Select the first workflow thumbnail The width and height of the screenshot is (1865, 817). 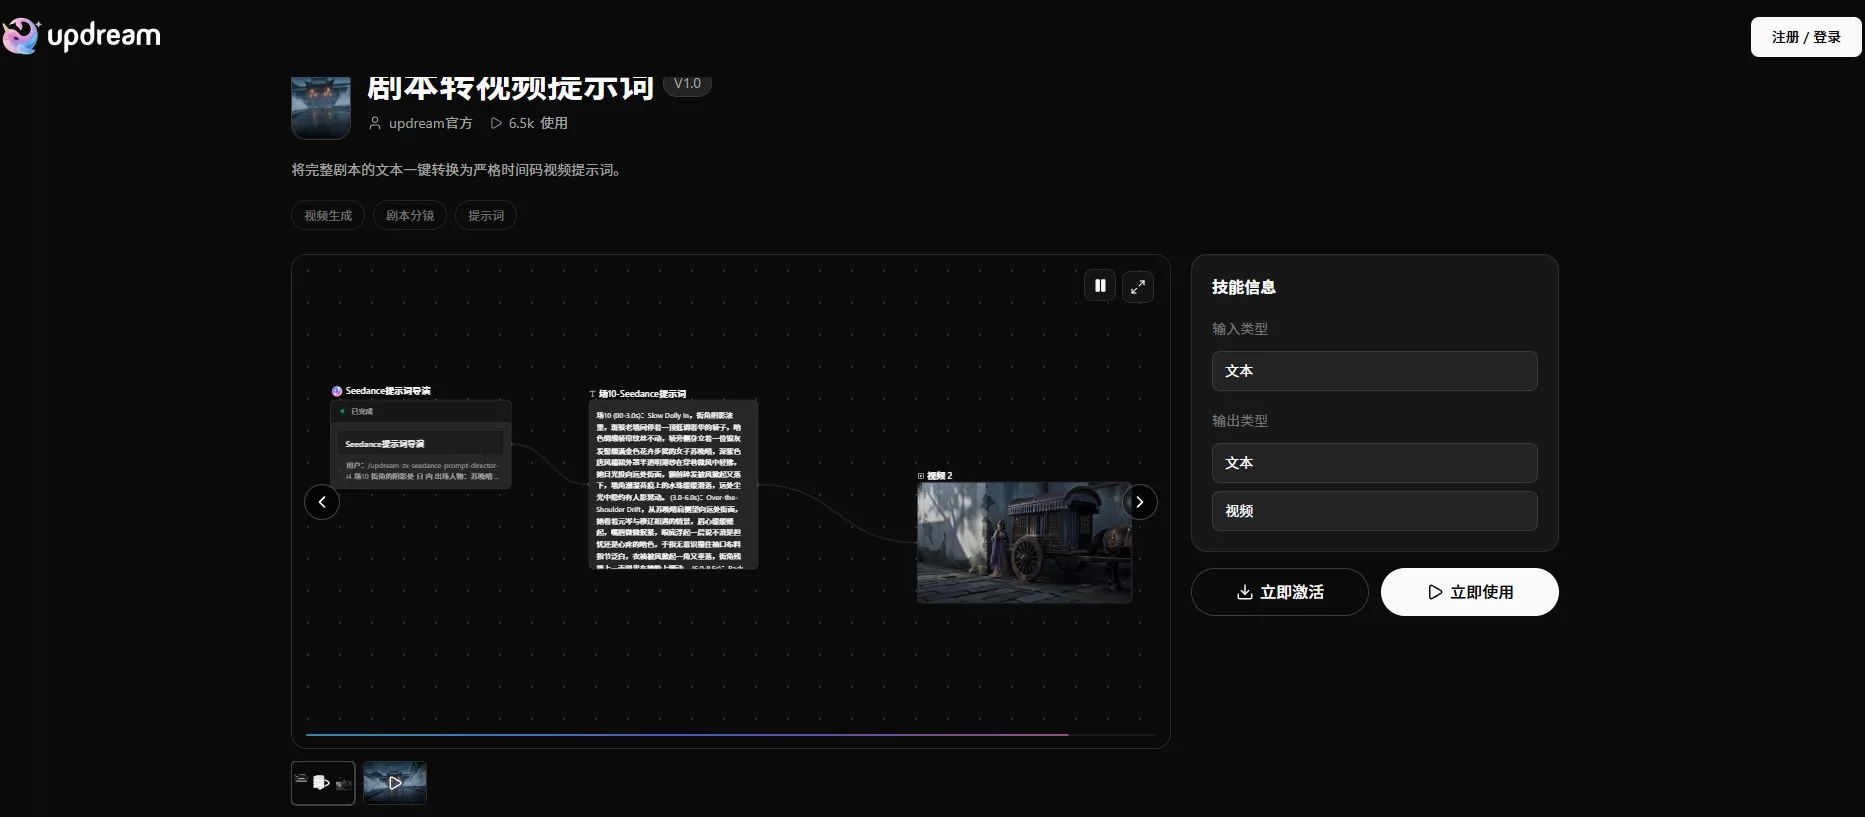[323, 783]
